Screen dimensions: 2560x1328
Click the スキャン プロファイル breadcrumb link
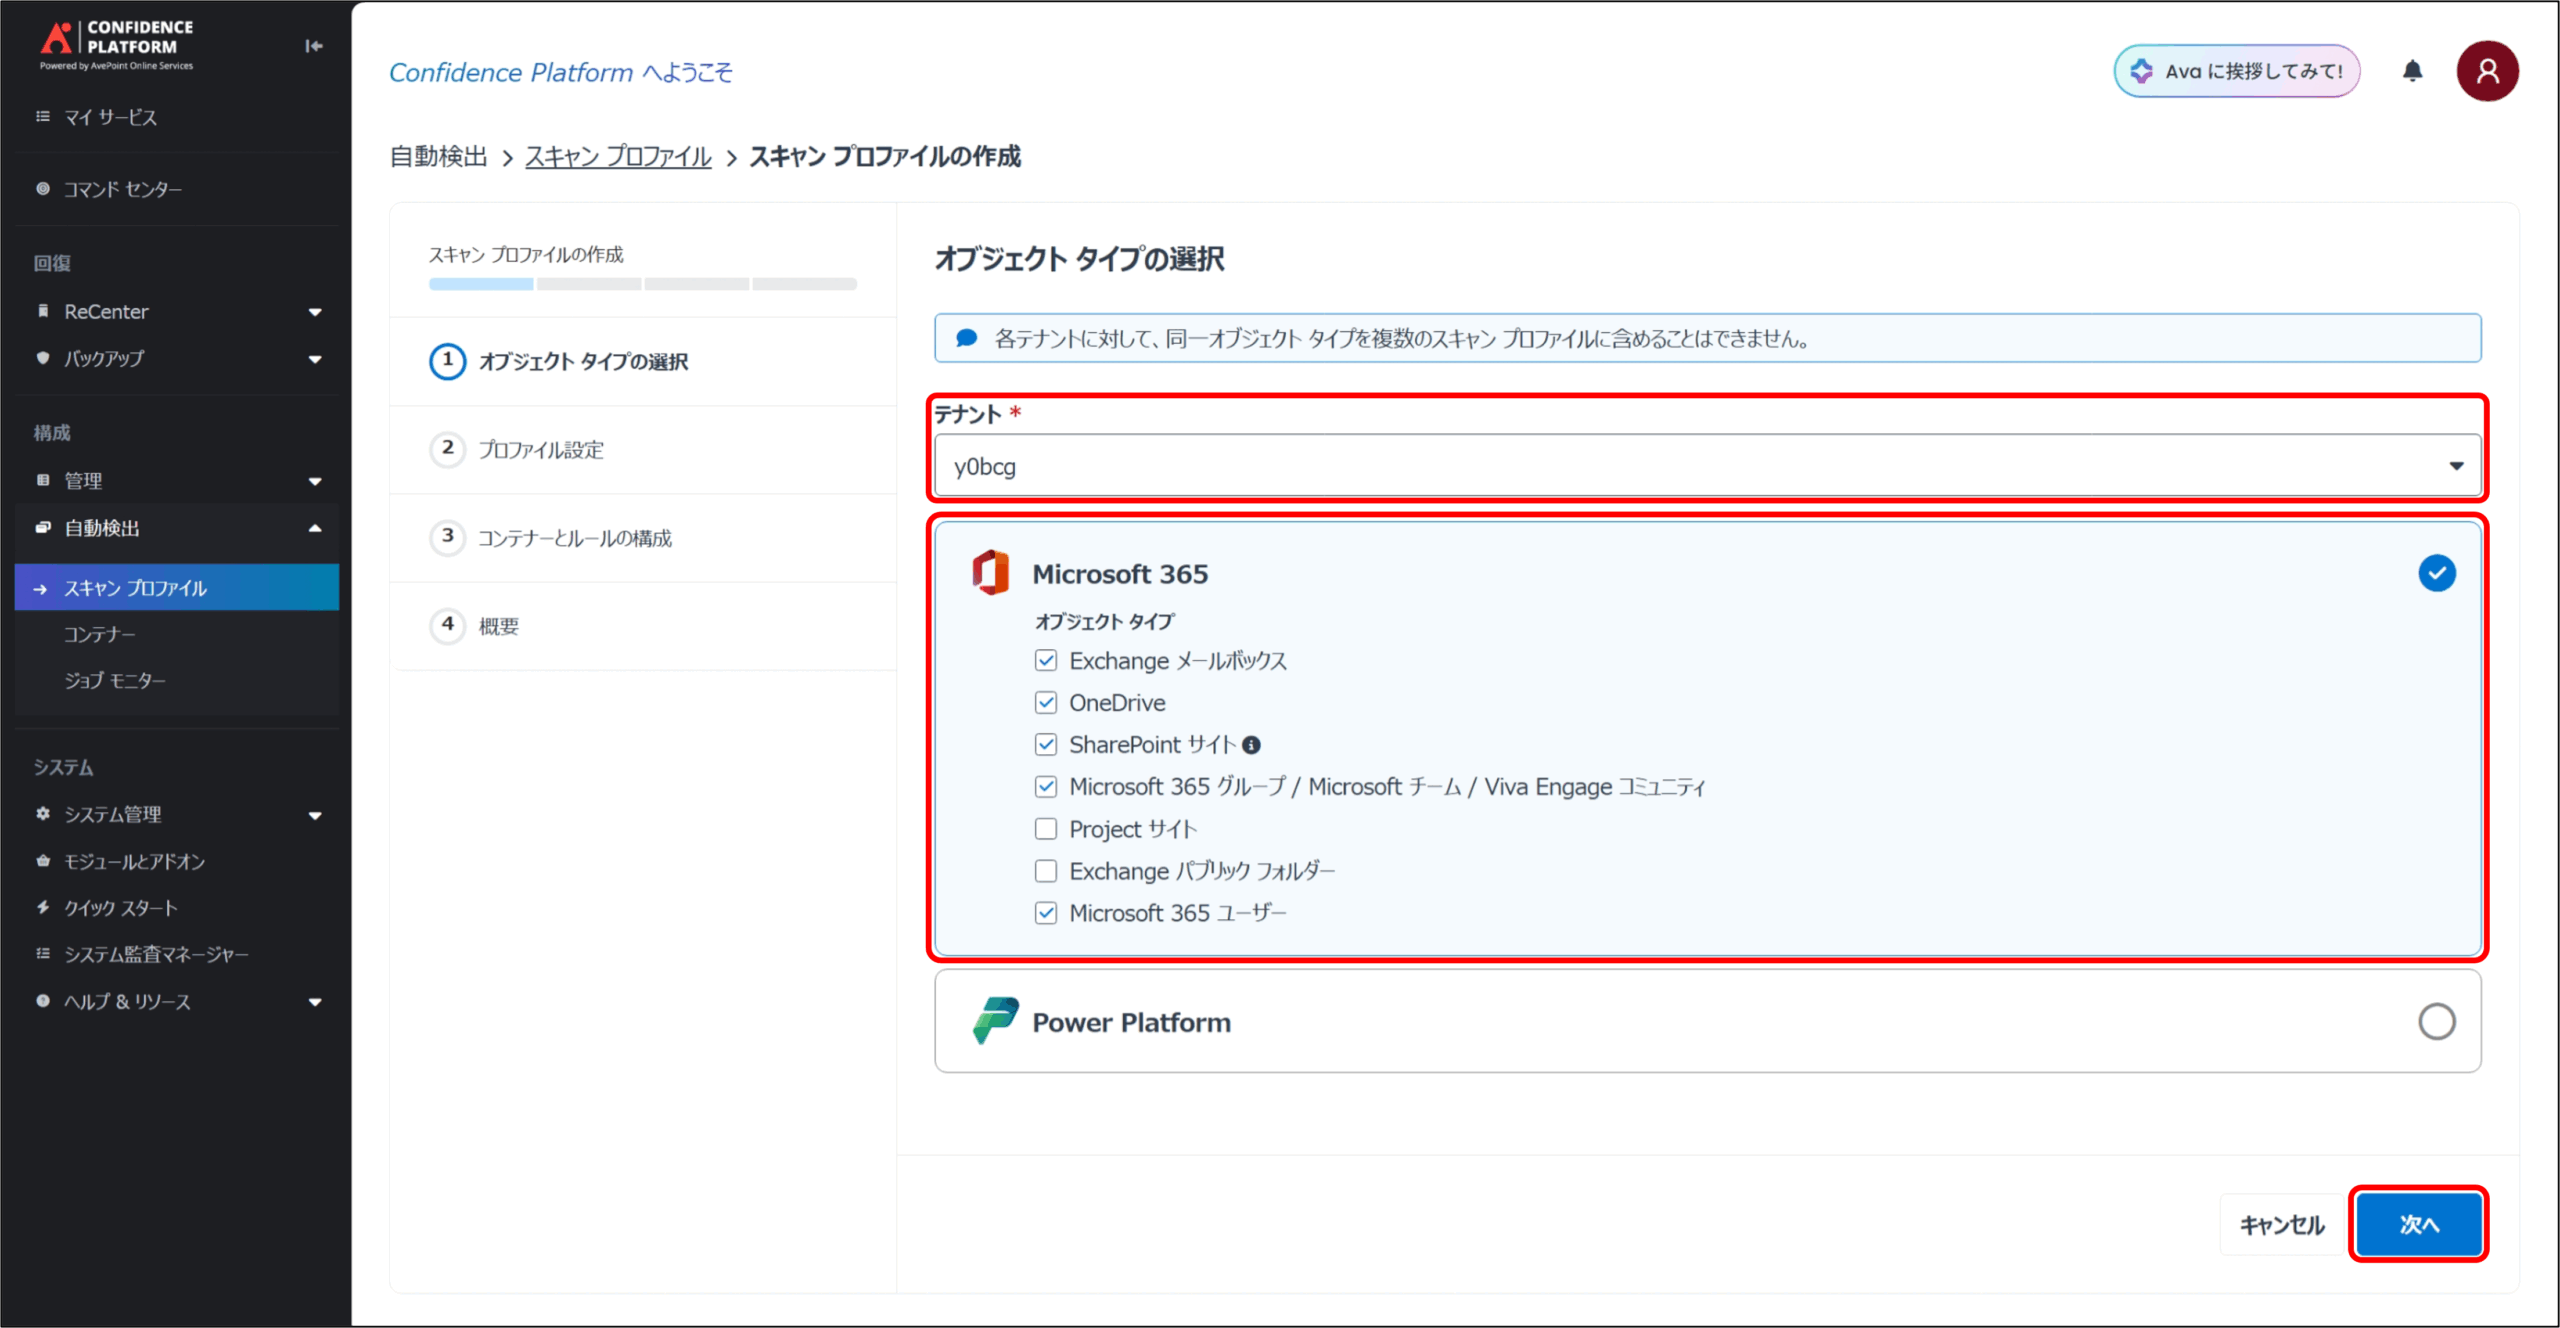click(x=618, y=157)
